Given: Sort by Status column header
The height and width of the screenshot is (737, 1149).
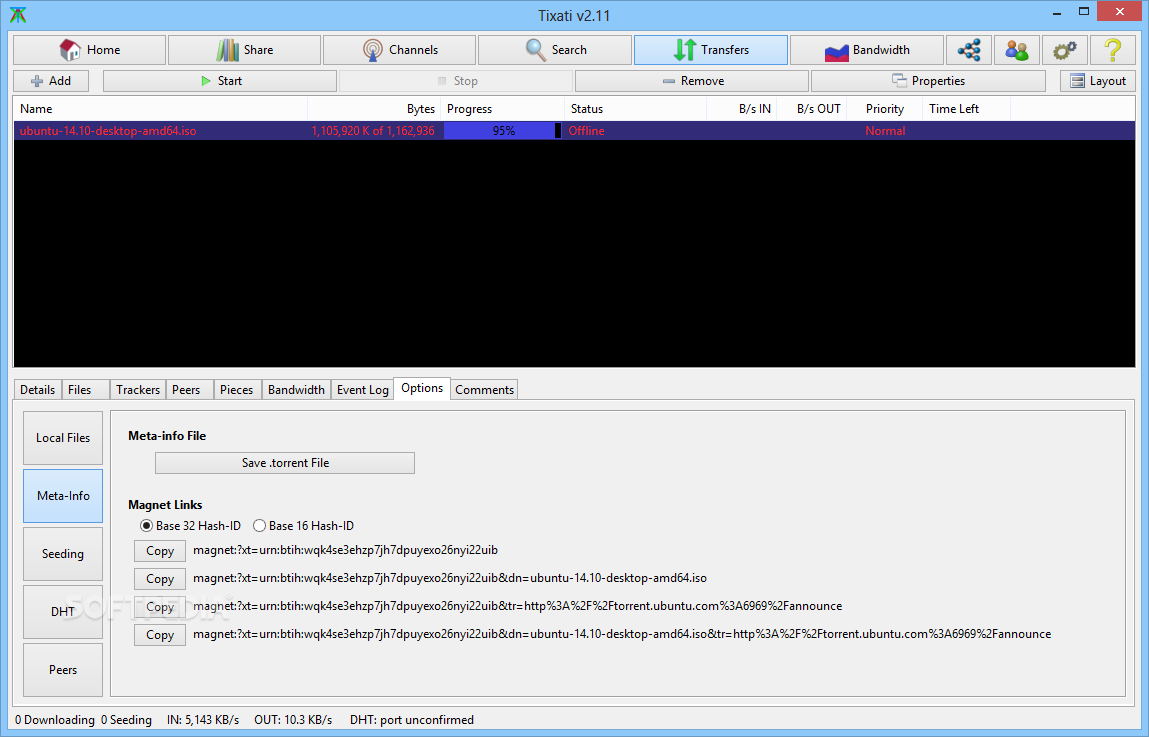Looking at the screenshot, I should [x=635, y=108].
